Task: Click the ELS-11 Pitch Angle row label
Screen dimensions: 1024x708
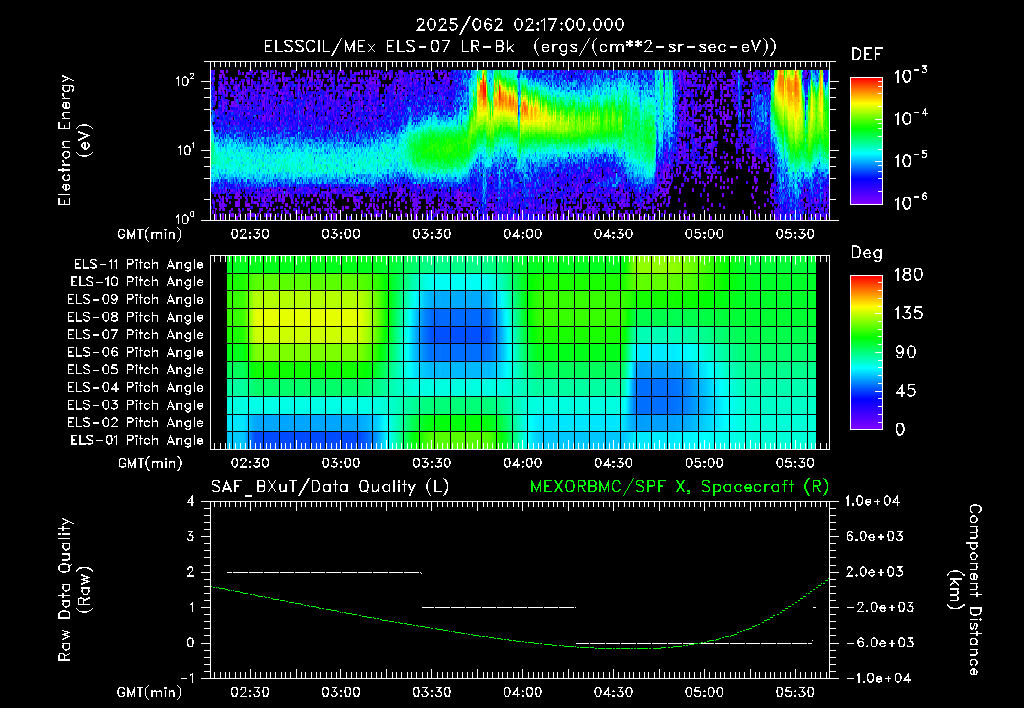Action: tap(138, 265)
